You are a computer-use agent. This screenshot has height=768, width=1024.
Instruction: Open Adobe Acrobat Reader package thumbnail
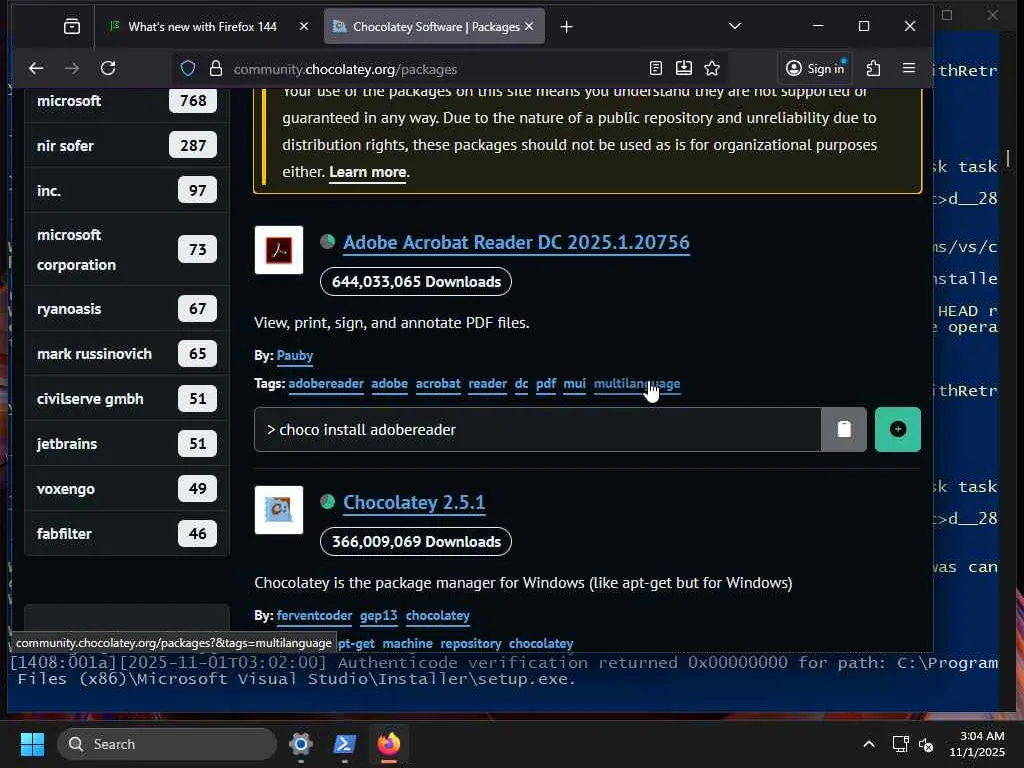coord(279,250)
